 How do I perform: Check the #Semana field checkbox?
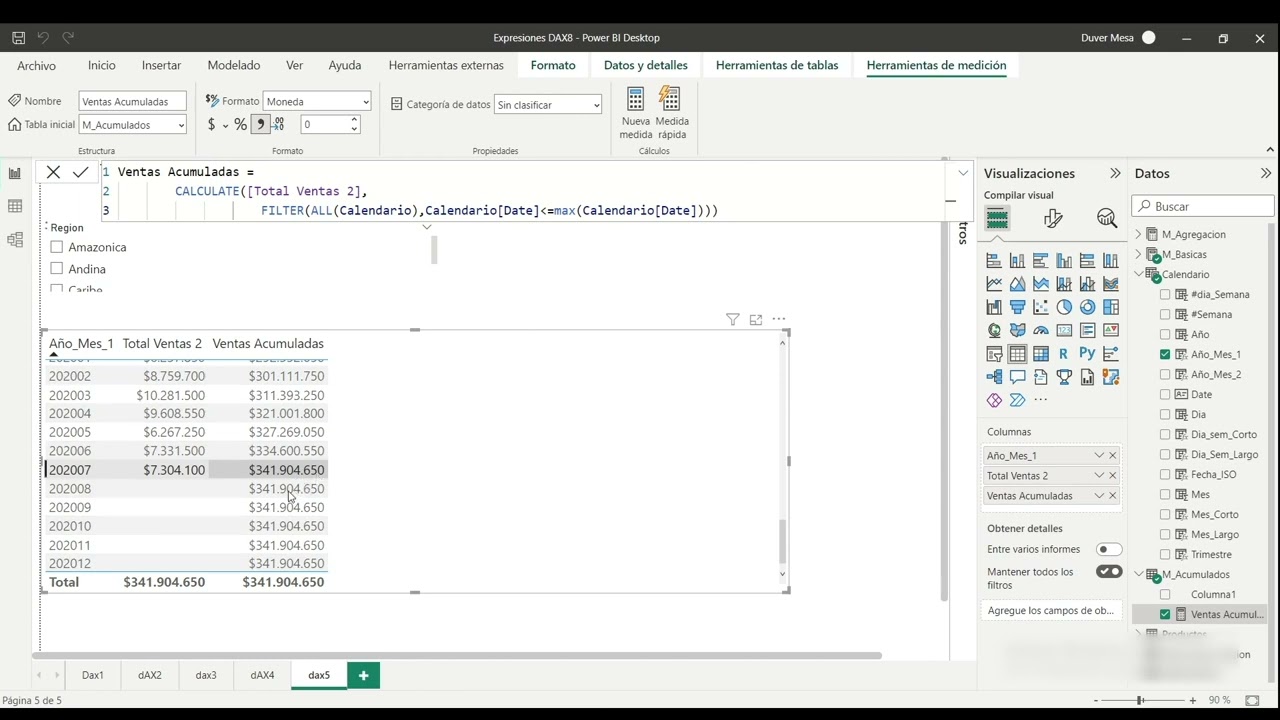(1165, 314)
